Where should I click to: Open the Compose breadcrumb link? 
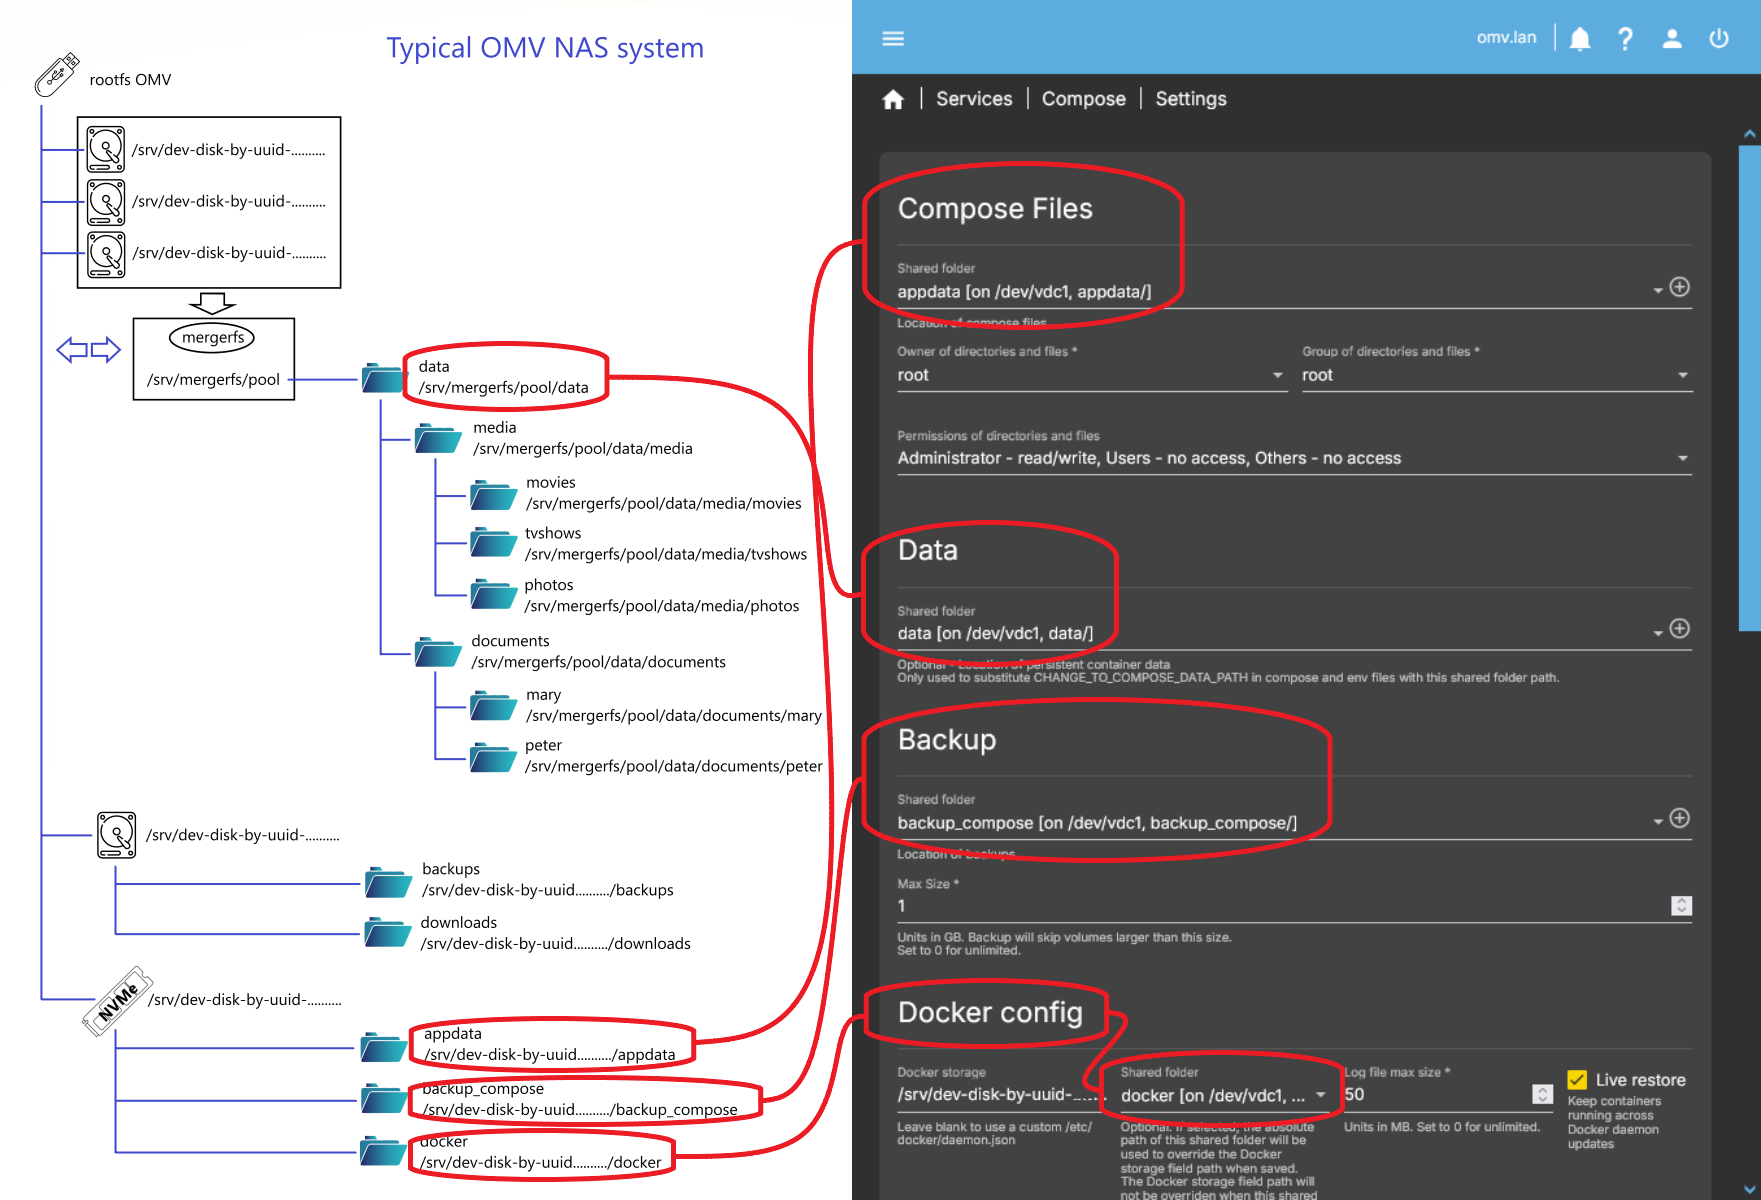click(1083, 98)
